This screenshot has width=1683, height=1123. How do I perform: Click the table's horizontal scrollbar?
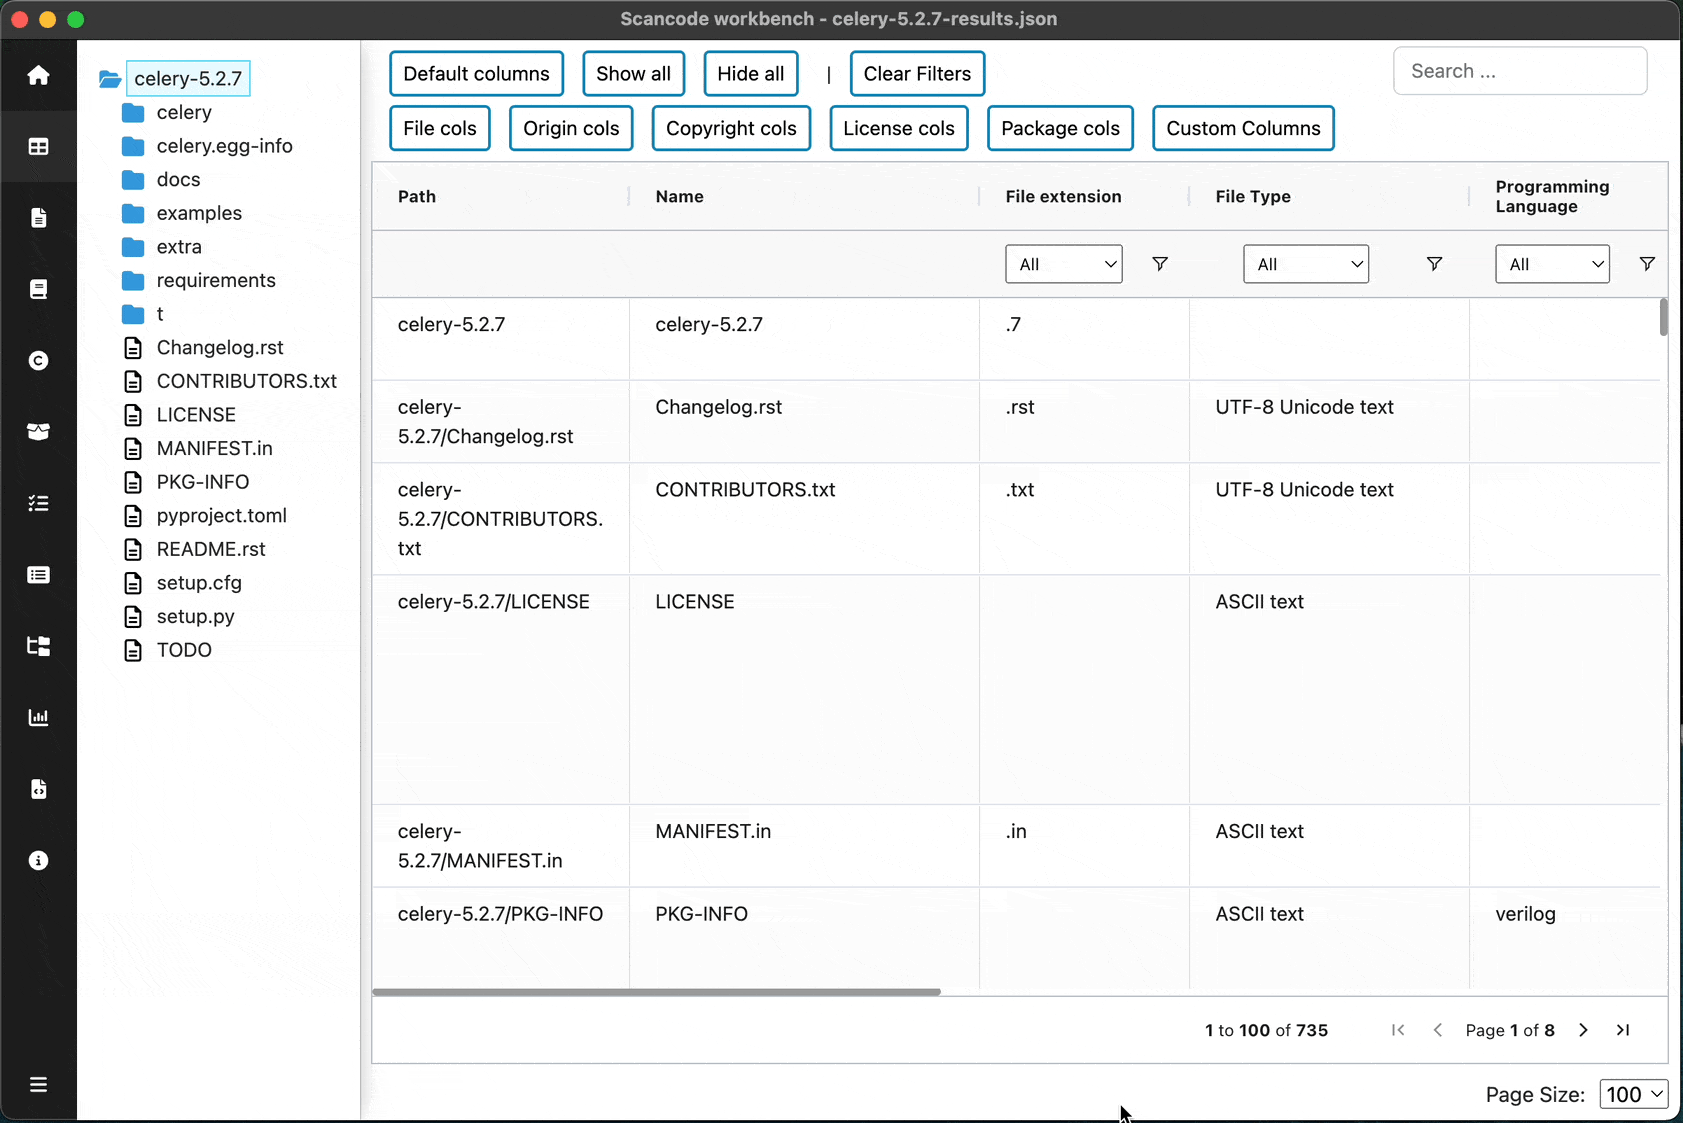pyautogui.click(x=656, y=992)
